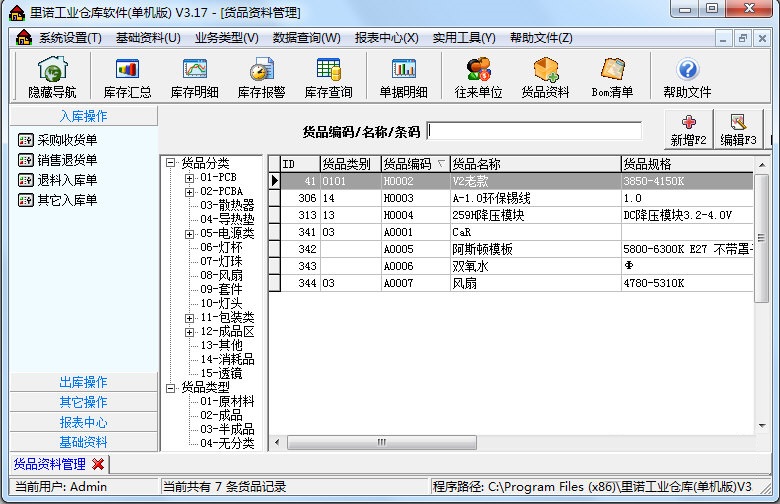Image resolution: width=780 pixels, height=504 pixels.
Task: Toggle sort on the 货品编码 column header
Action: 415,164
